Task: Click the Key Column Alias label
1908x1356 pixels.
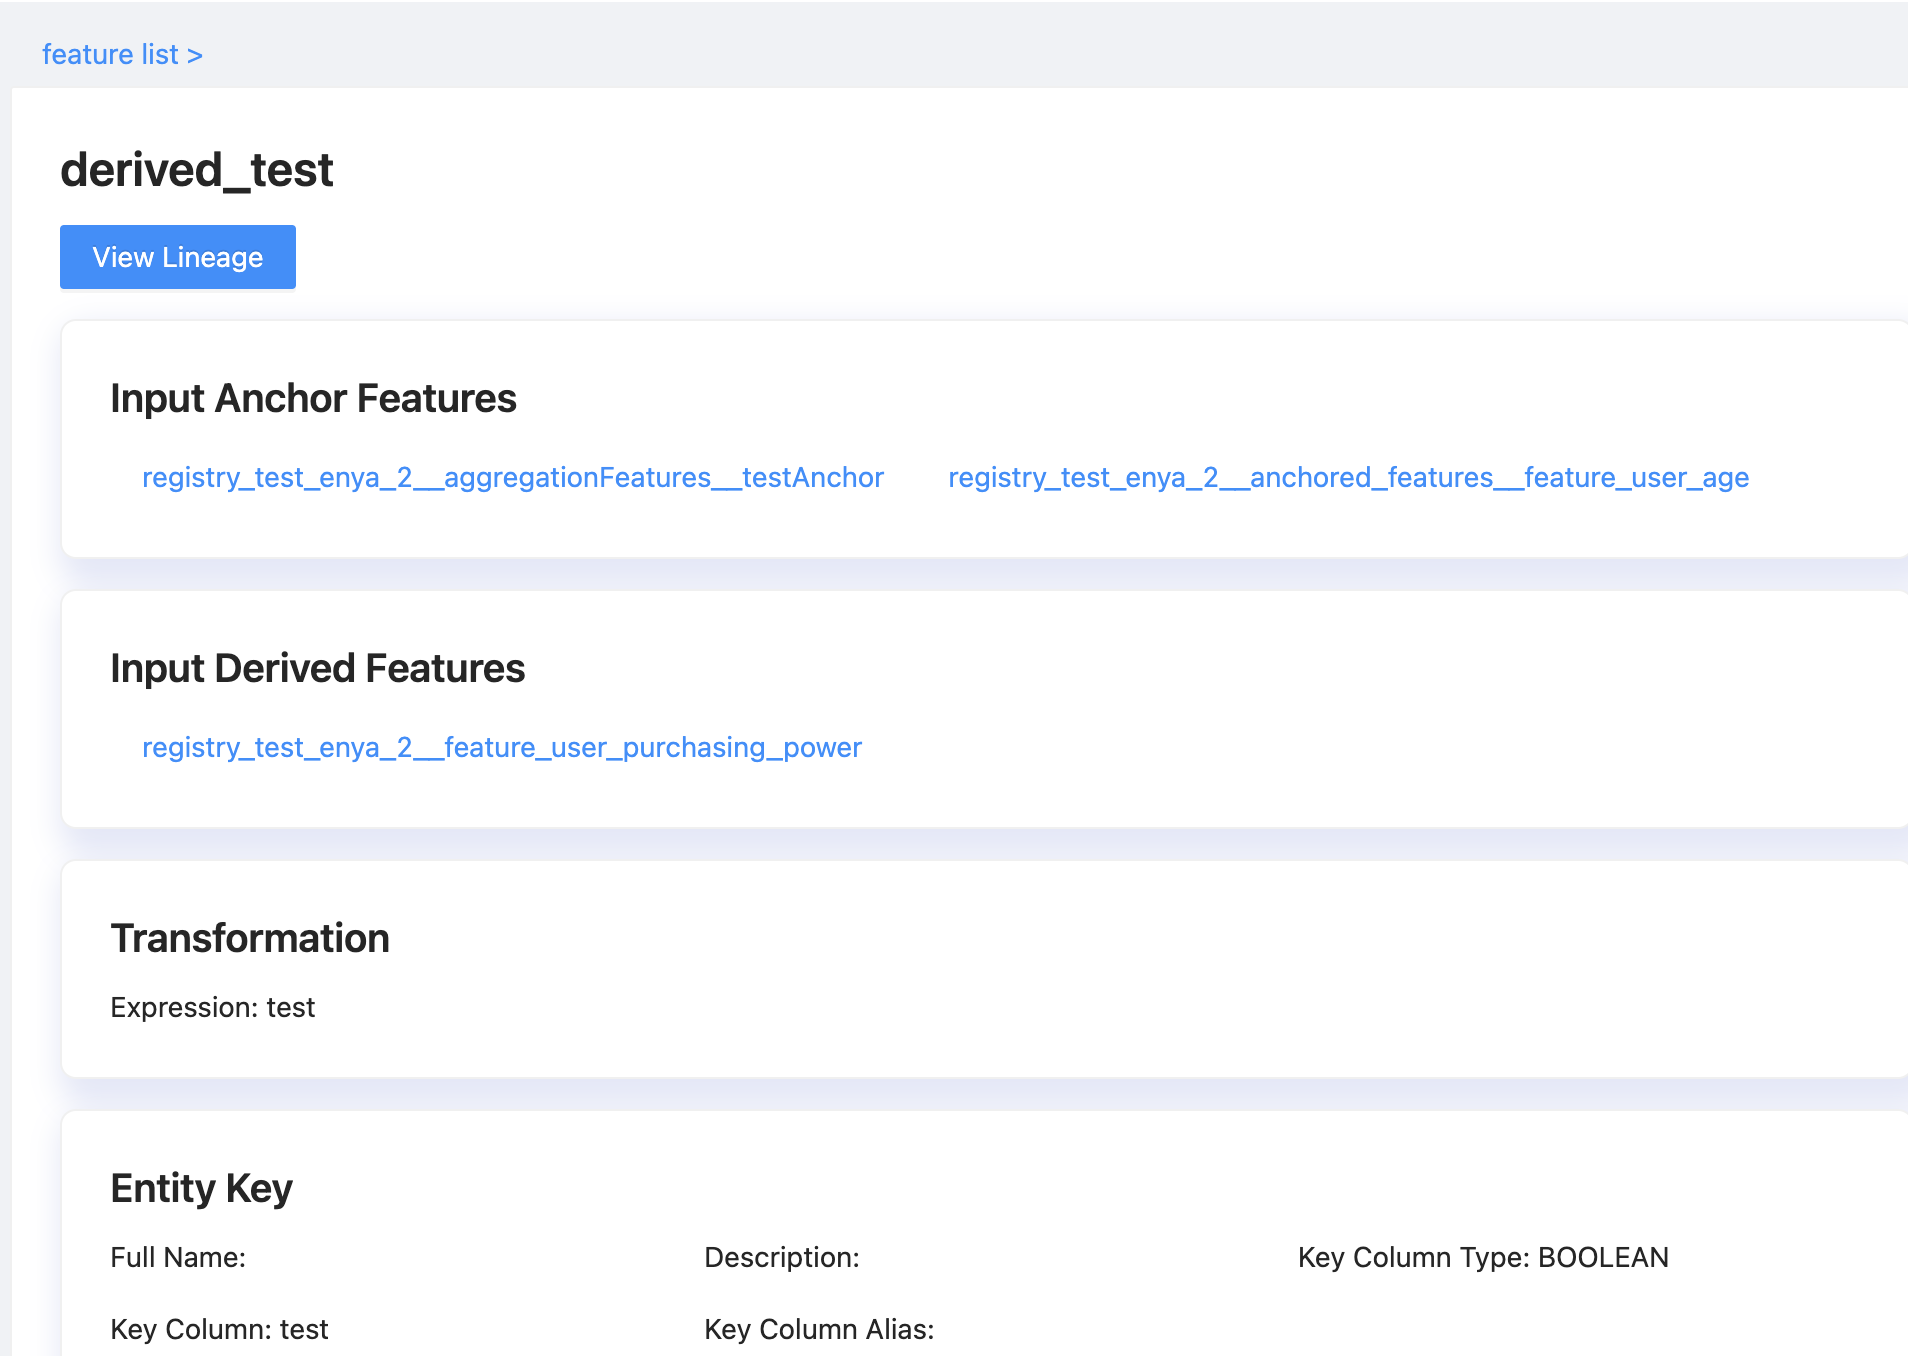Action: (818, 1329)
